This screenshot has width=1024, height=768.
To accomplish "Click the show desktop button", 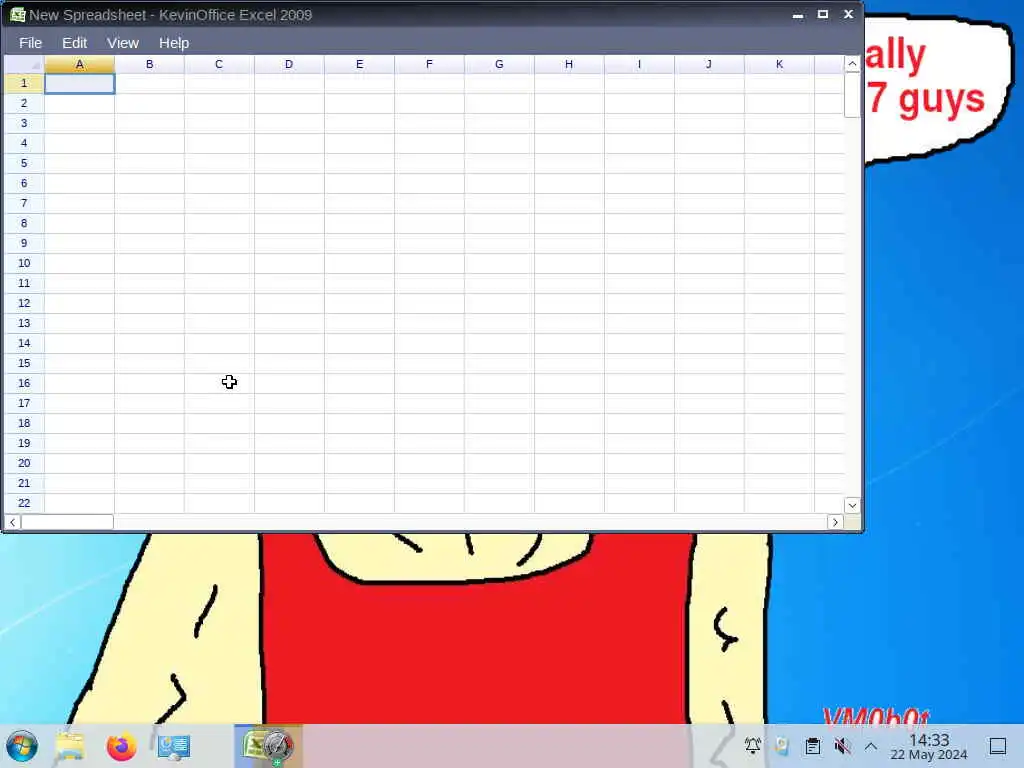I will coord(998,746).
